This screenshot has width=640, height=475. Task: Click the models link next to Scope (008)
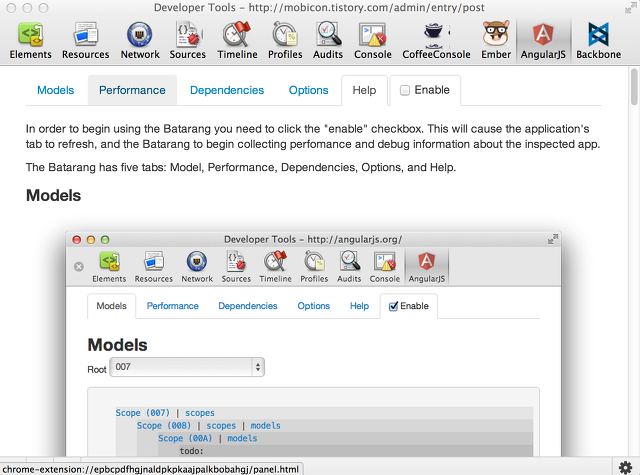265,426
